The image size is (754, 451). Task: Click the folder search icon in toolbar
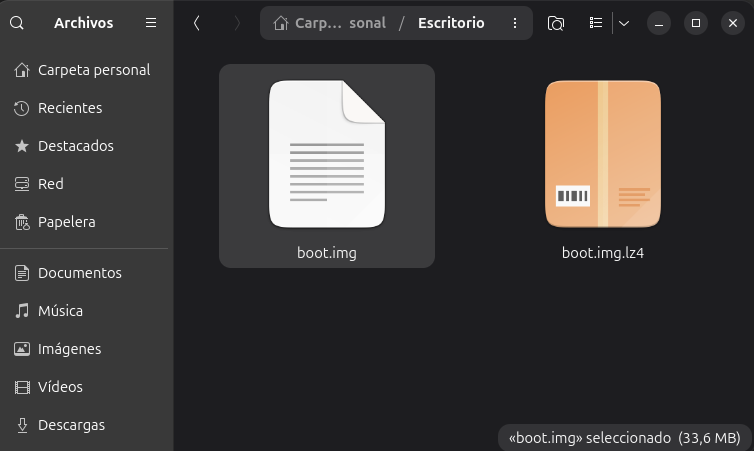point(556,23)
